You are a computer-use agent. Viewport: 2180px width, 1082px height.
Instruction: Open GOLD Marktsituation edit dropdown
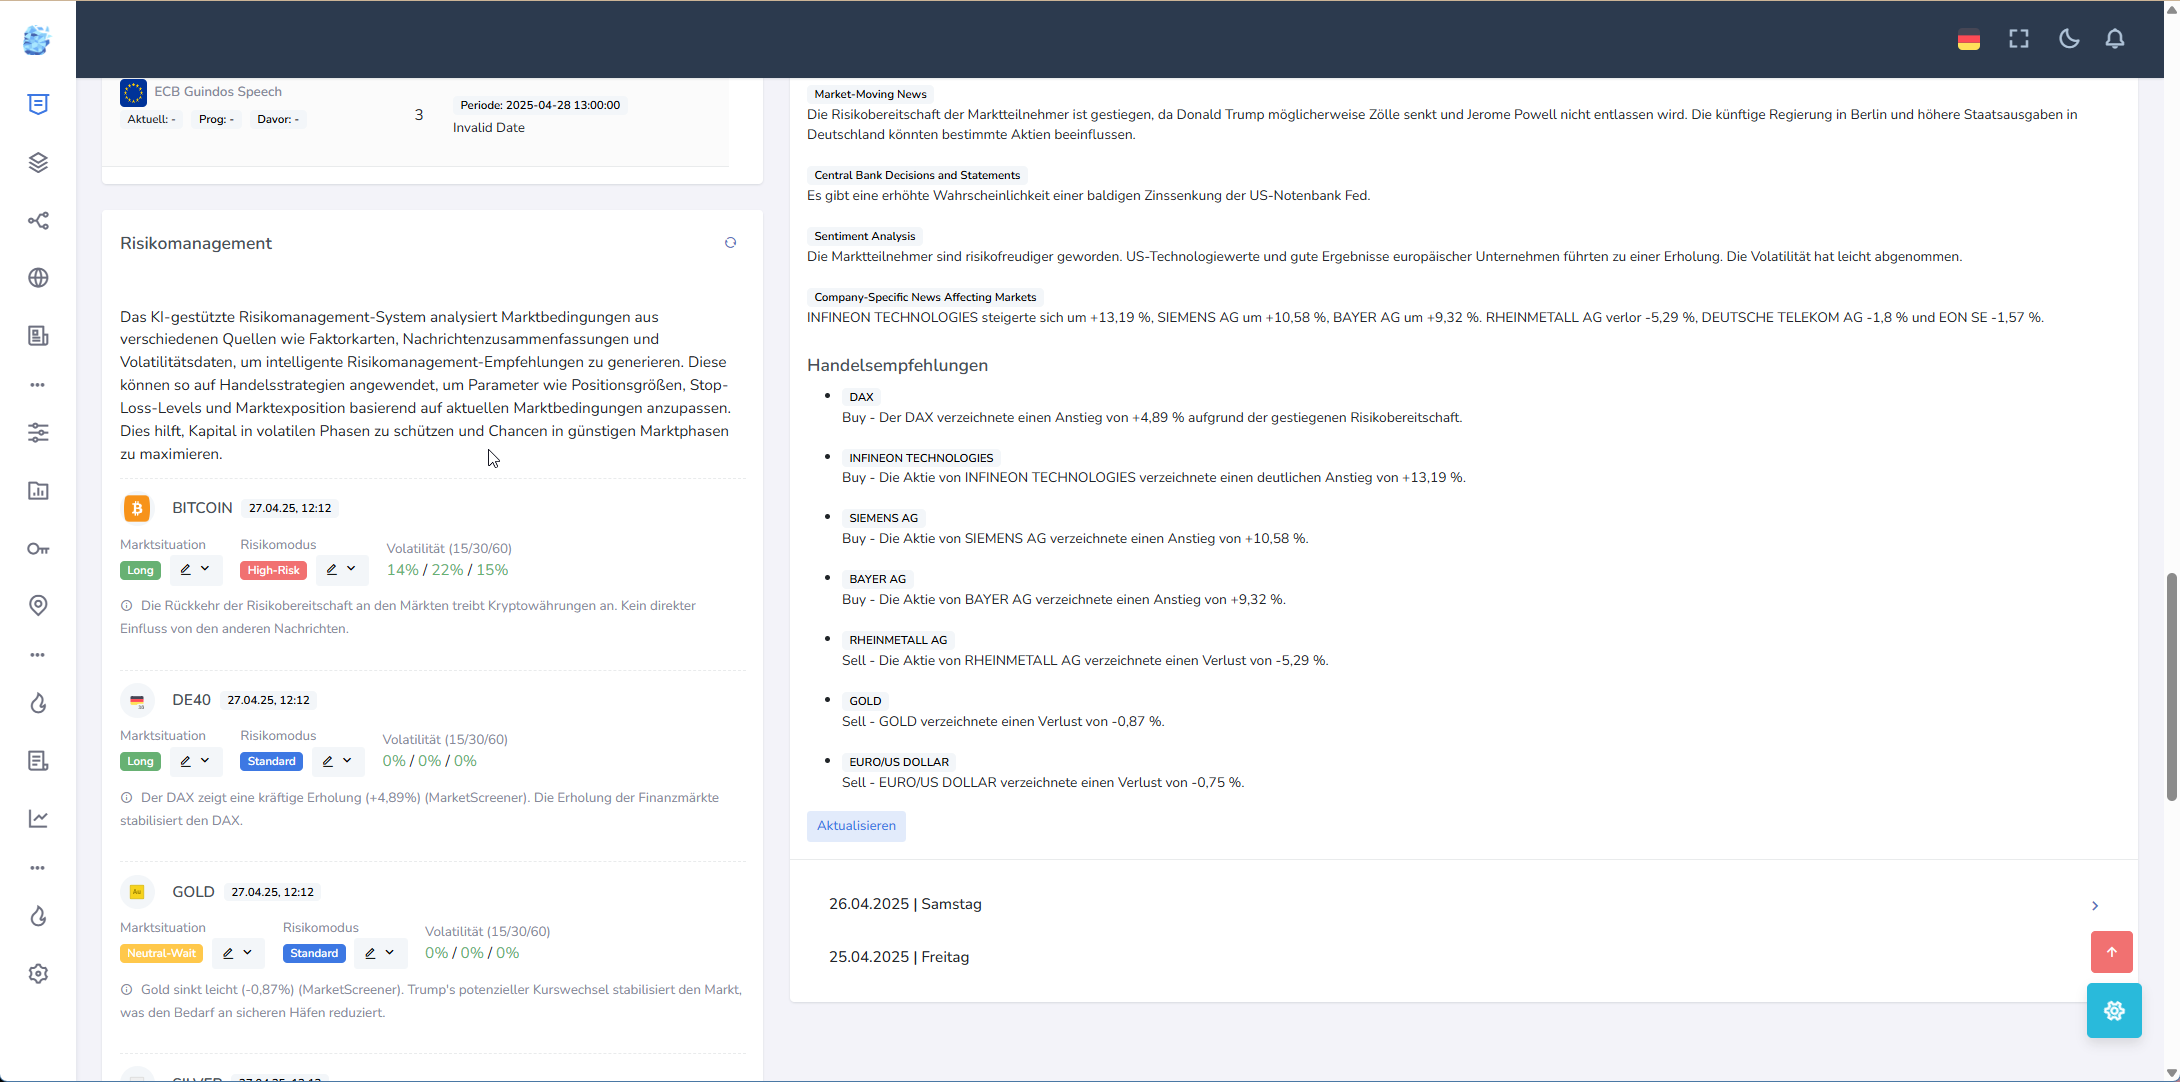tap(238, 953)
